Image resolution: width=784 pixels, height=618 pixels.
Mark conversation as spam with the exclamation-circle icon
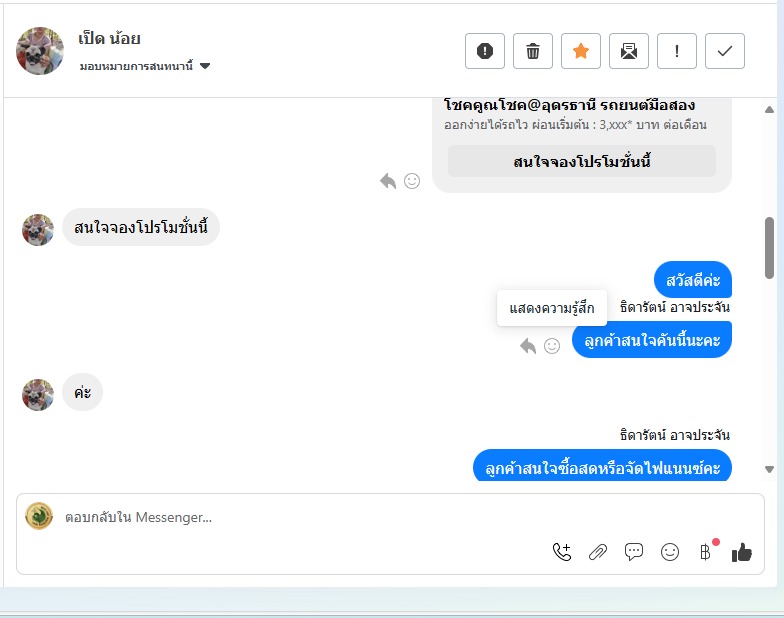click(484, 50)
